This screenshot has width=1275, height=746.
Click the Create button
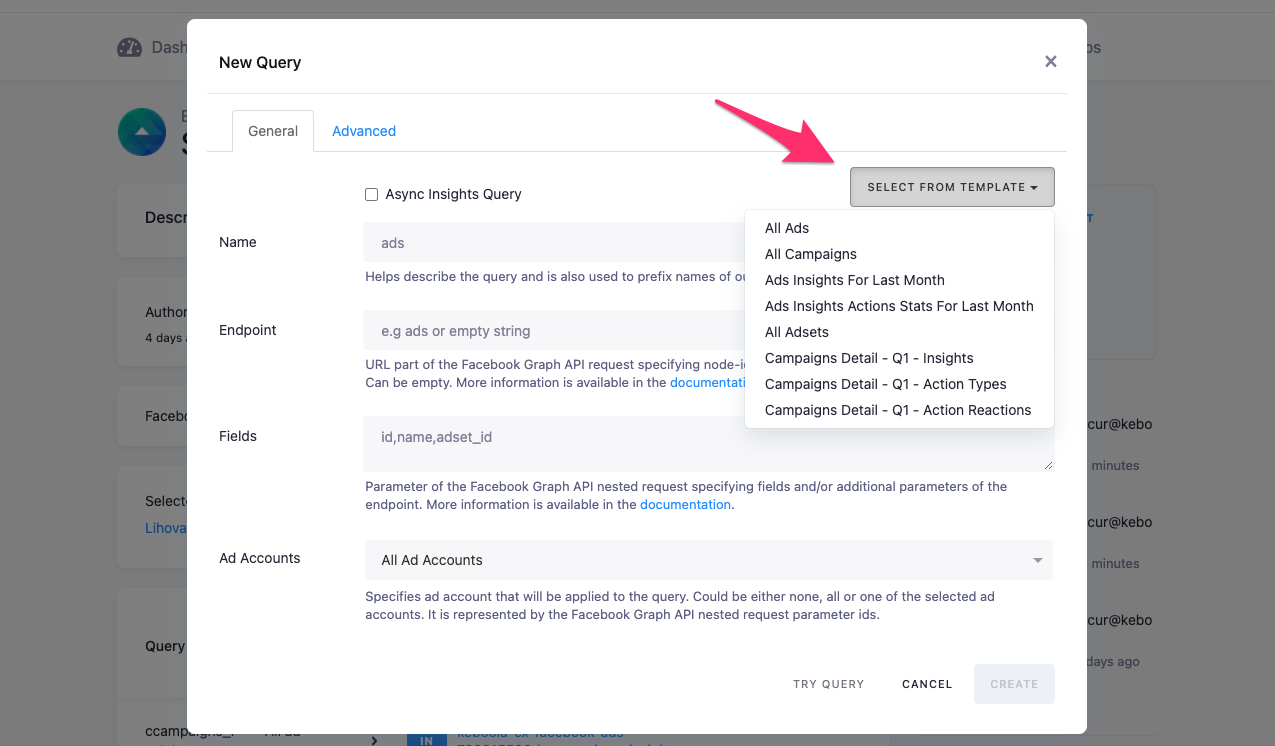1014,684
